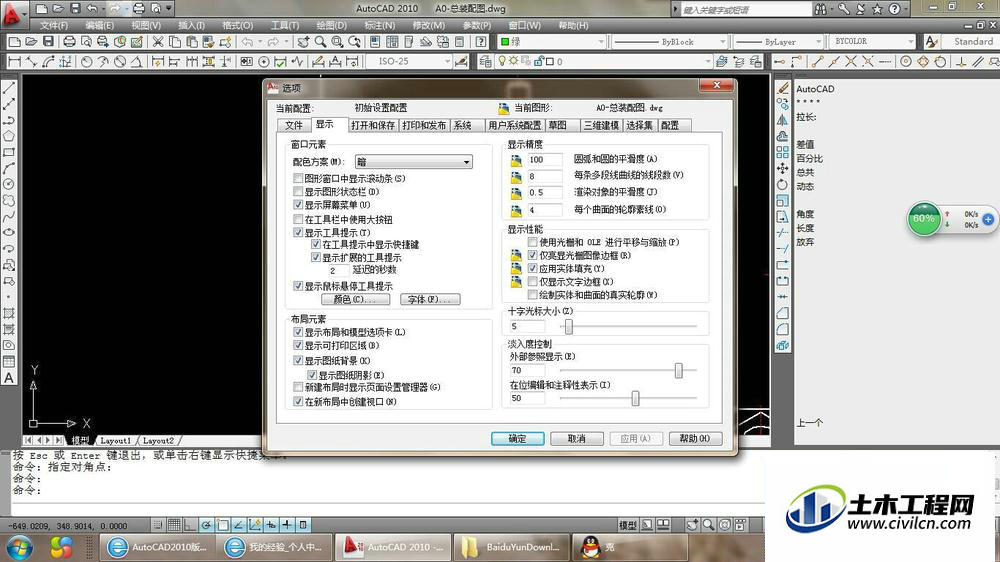Click the star Favorites icon
Image resolution: width=1000 pixels, height=562 pixels.
click(878, 9)
